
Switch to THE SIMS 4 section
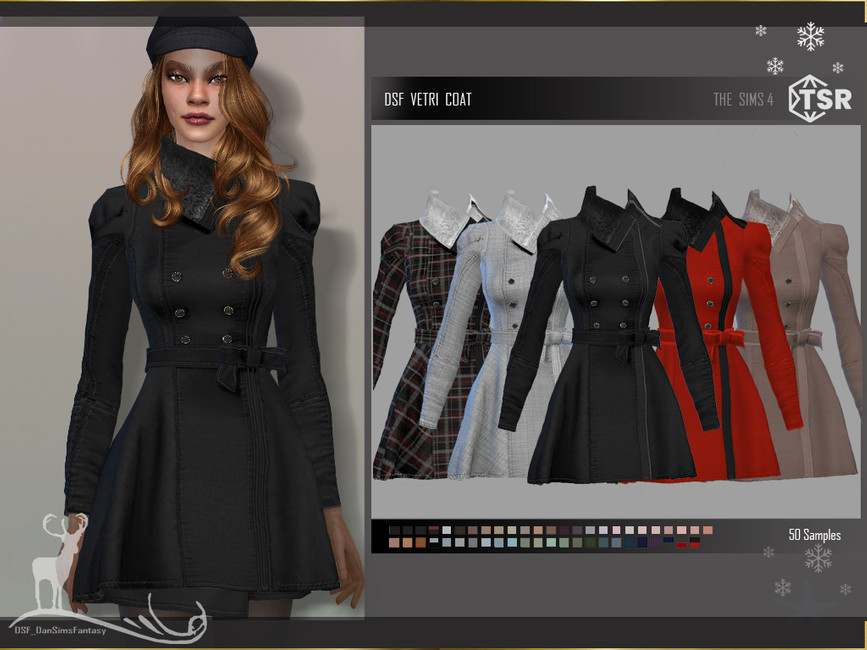742,99
